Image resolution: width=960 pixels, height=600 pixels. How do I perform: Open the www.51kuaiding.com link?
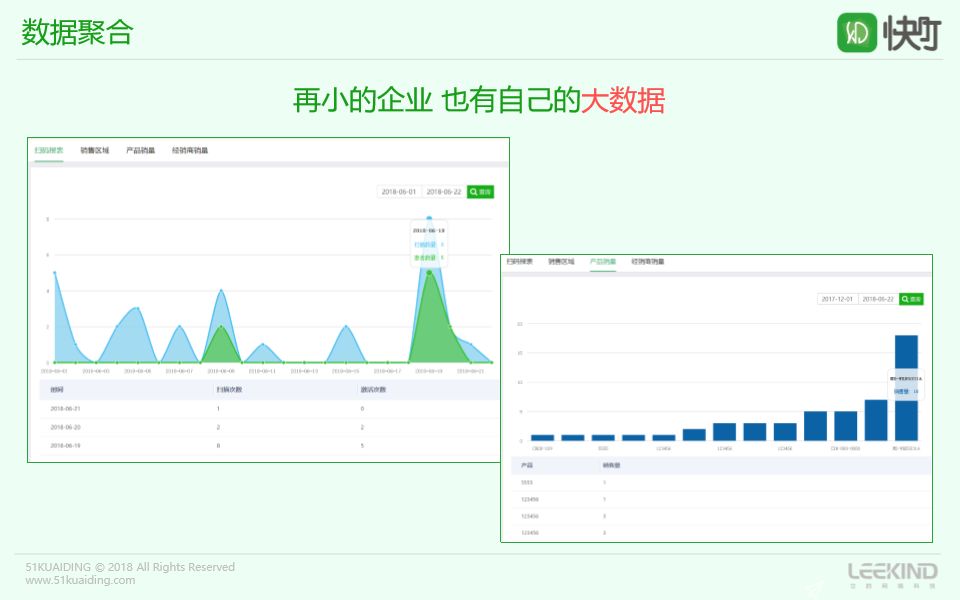pos(80,580)
